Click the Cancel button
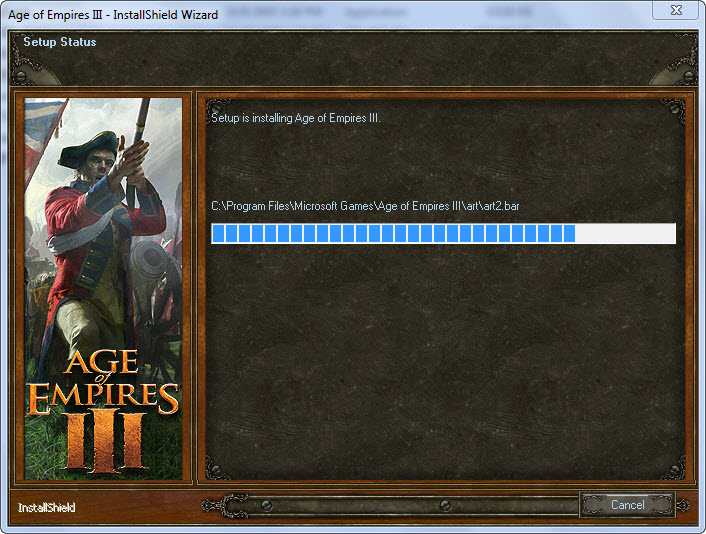The image size is (706, 534). [x=627, y=505]
